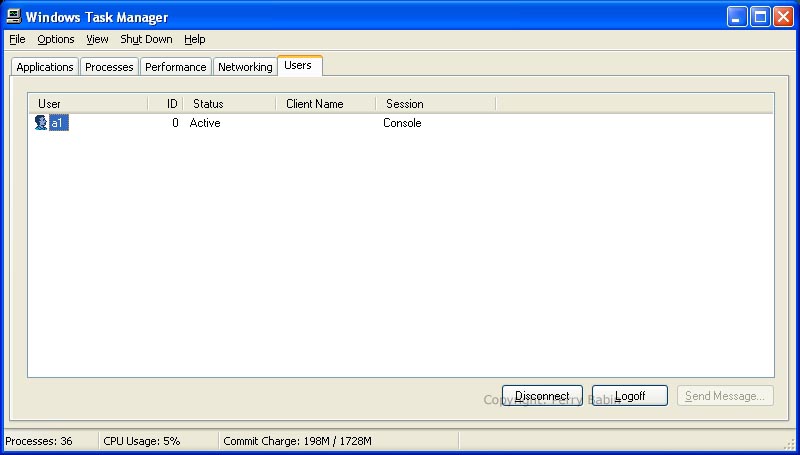
Task: Maximize the Task Manager window
Action: point(760,17)
